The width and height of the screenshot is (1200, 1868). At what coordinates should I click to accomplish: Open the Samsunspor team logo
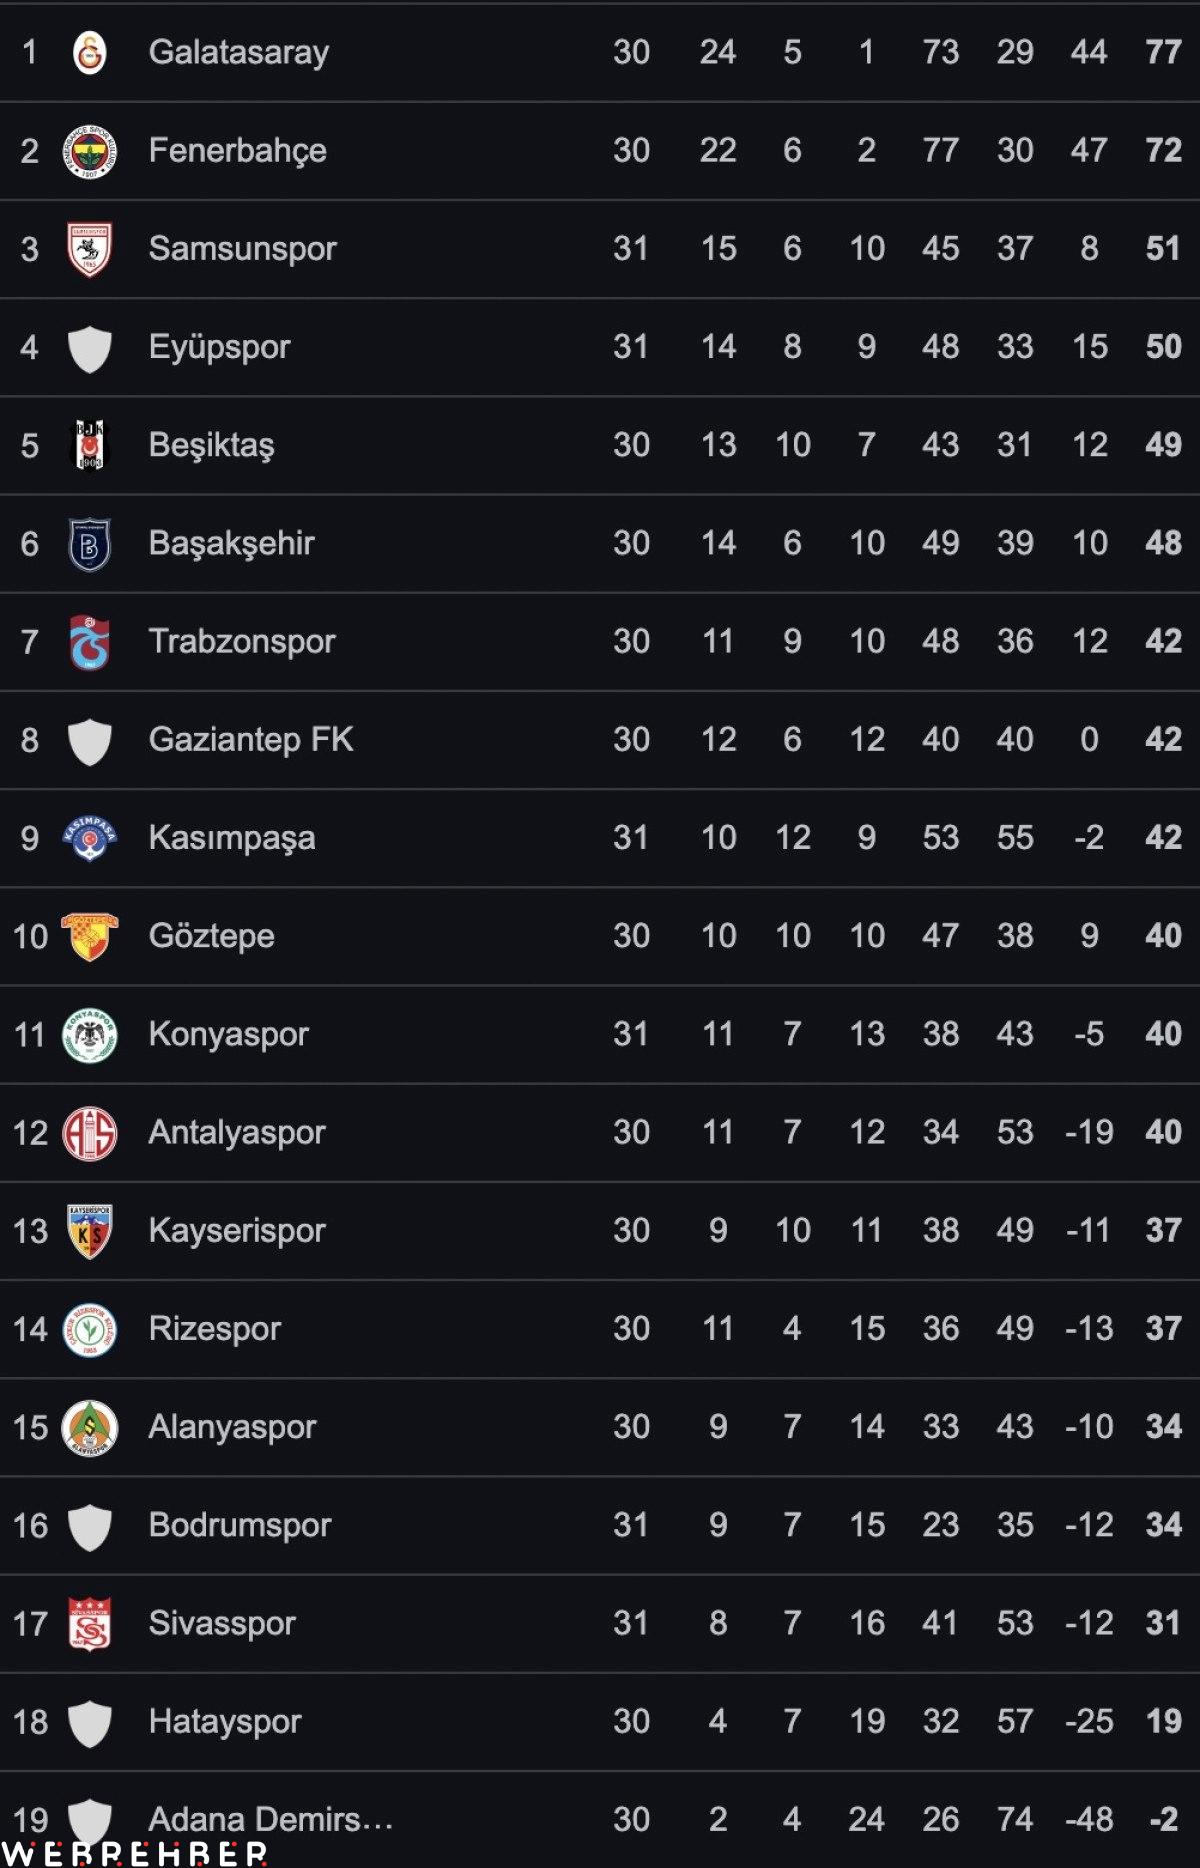click(90, 249)
